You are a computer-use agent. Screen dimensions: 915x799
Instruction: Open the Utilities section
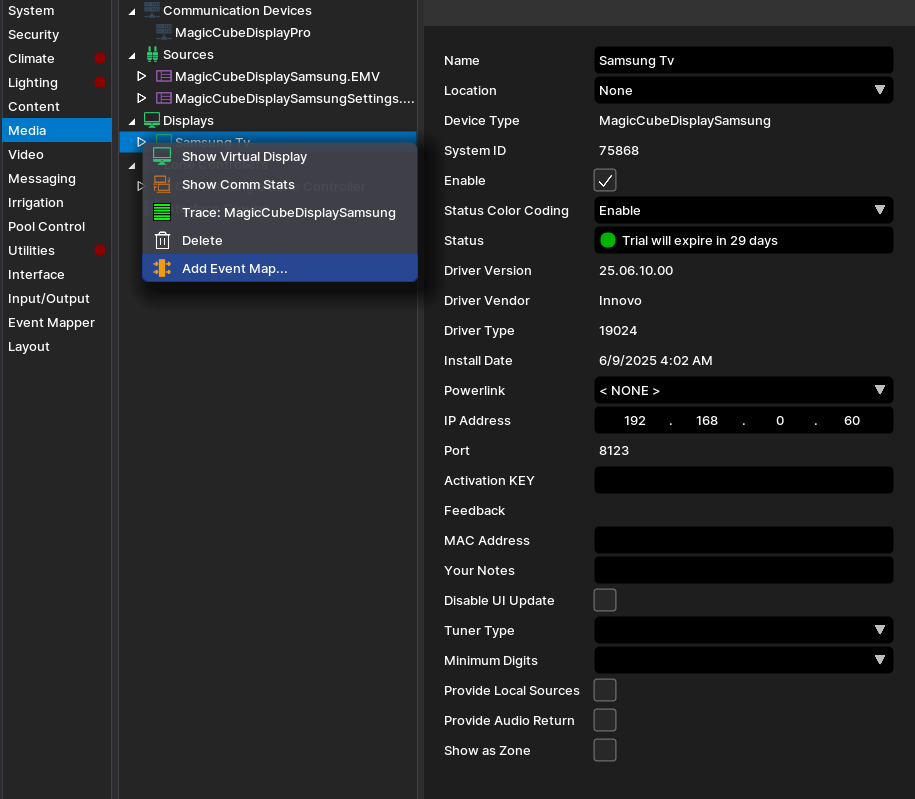click(57, 250)
